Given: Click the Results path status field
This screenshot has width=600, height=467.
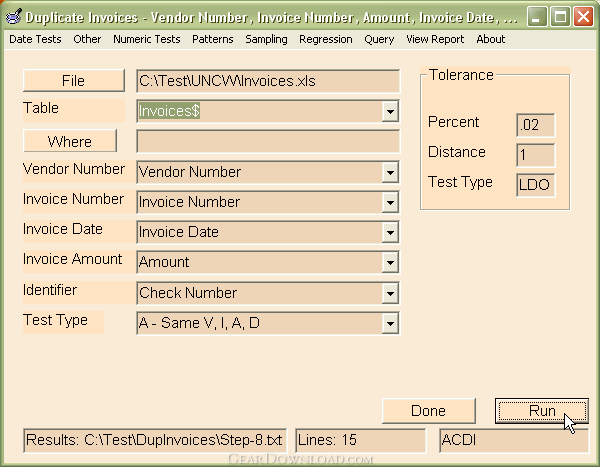Looking at the screenshot, I should (155, 440).
